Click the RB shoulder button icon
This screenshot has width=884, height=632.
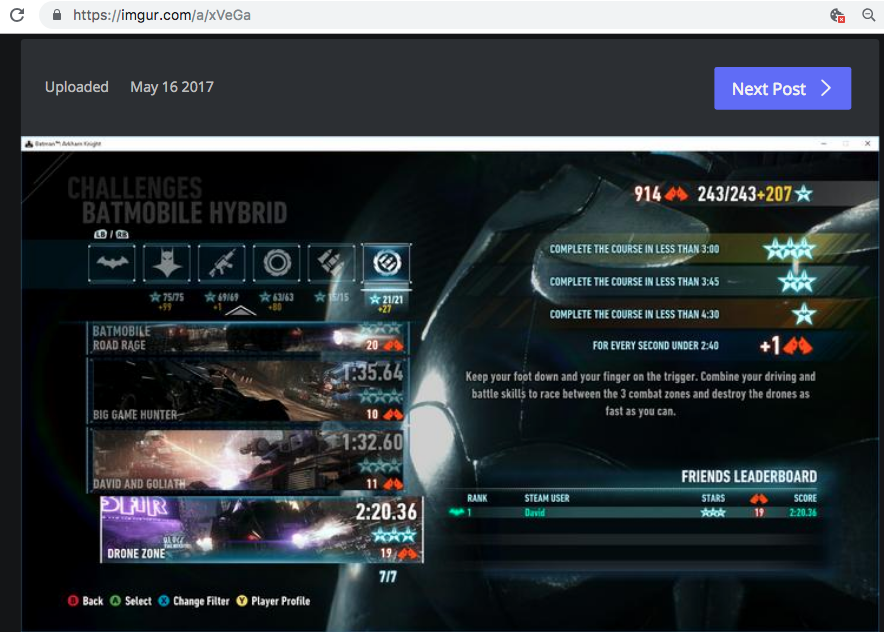pos(122,234)
